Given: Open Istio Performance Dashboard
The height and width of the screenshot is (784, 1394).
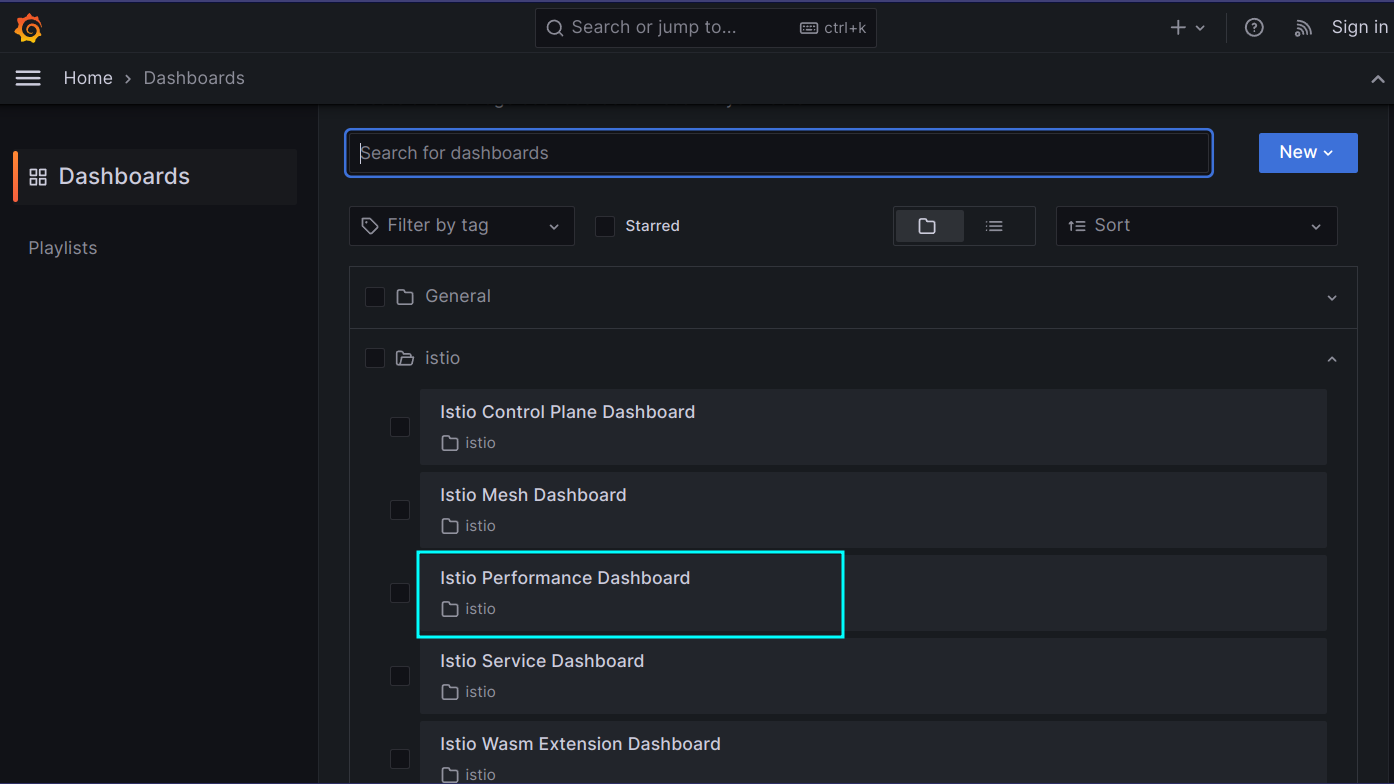Looking at the screenshot, I should 873,593.
